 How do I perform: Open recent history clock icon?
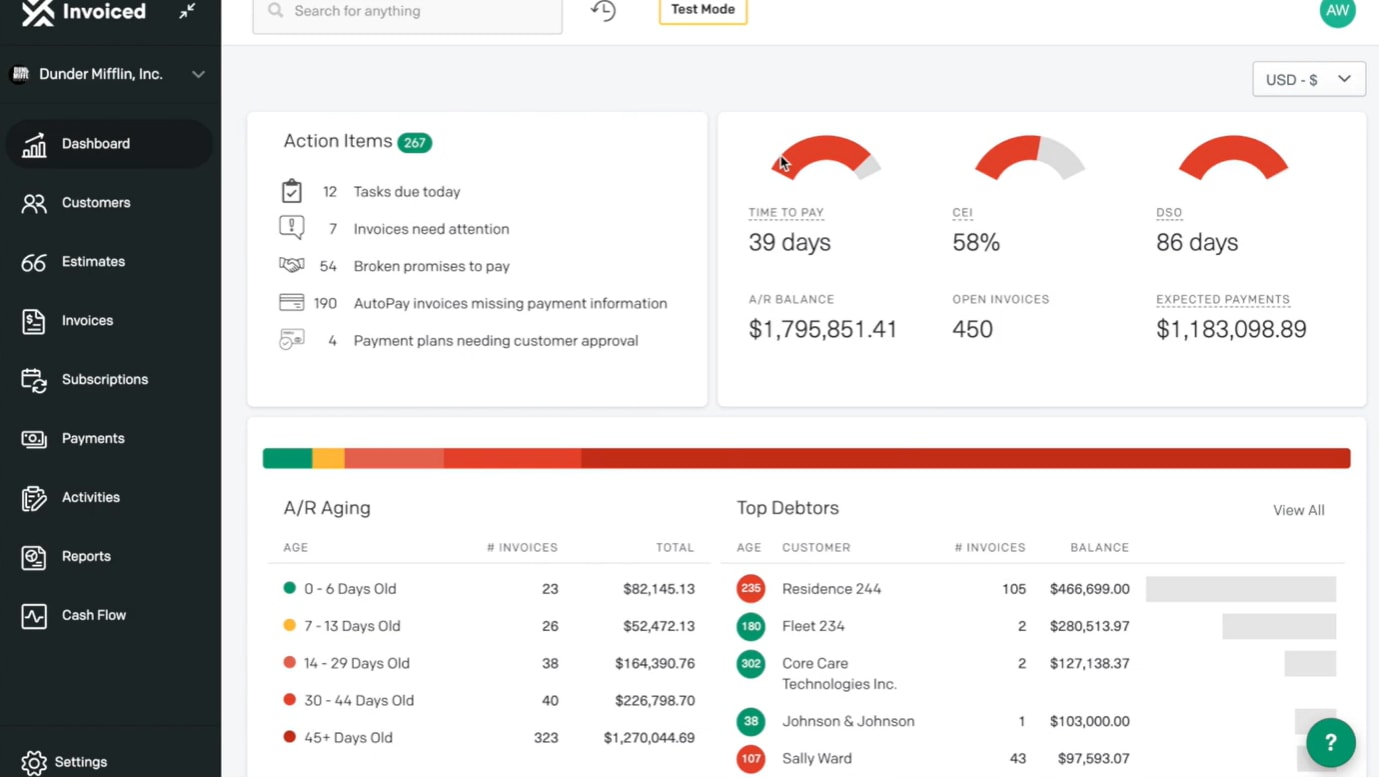point(603,10)
